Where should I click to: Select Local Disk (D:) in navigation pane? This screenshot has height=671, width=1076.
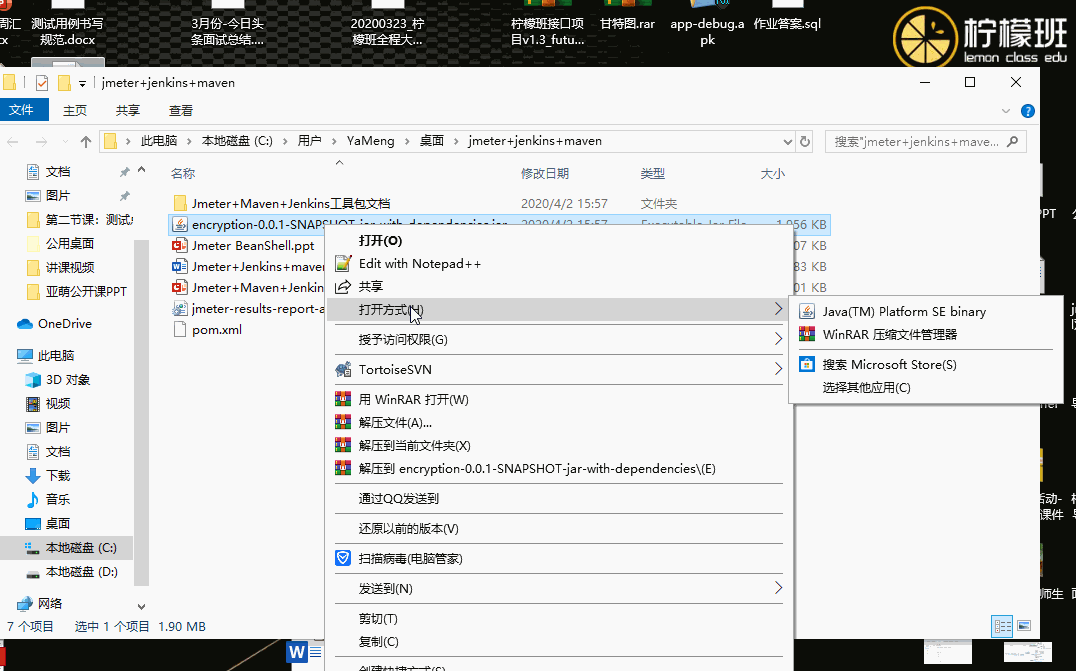click(81, 572)
